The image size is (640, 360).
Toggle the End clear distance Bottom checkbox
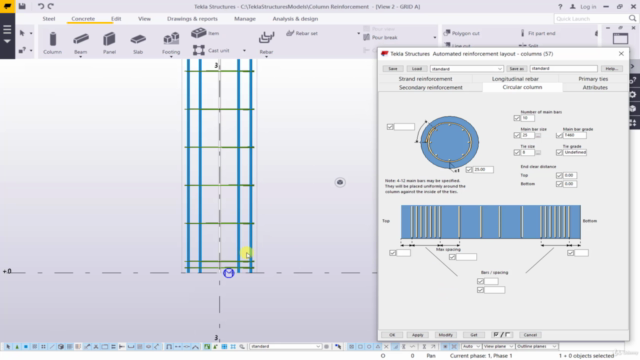(x=559, y=184)
